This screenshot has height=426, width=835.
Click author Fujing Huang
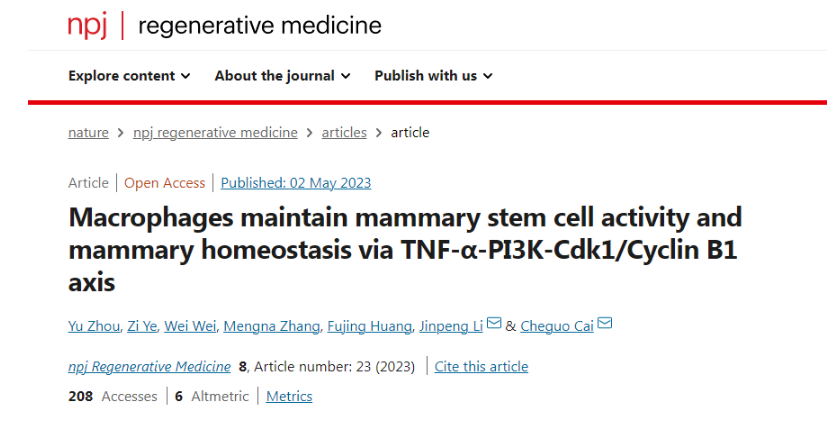pyautogui.click(x=370, y=326)
